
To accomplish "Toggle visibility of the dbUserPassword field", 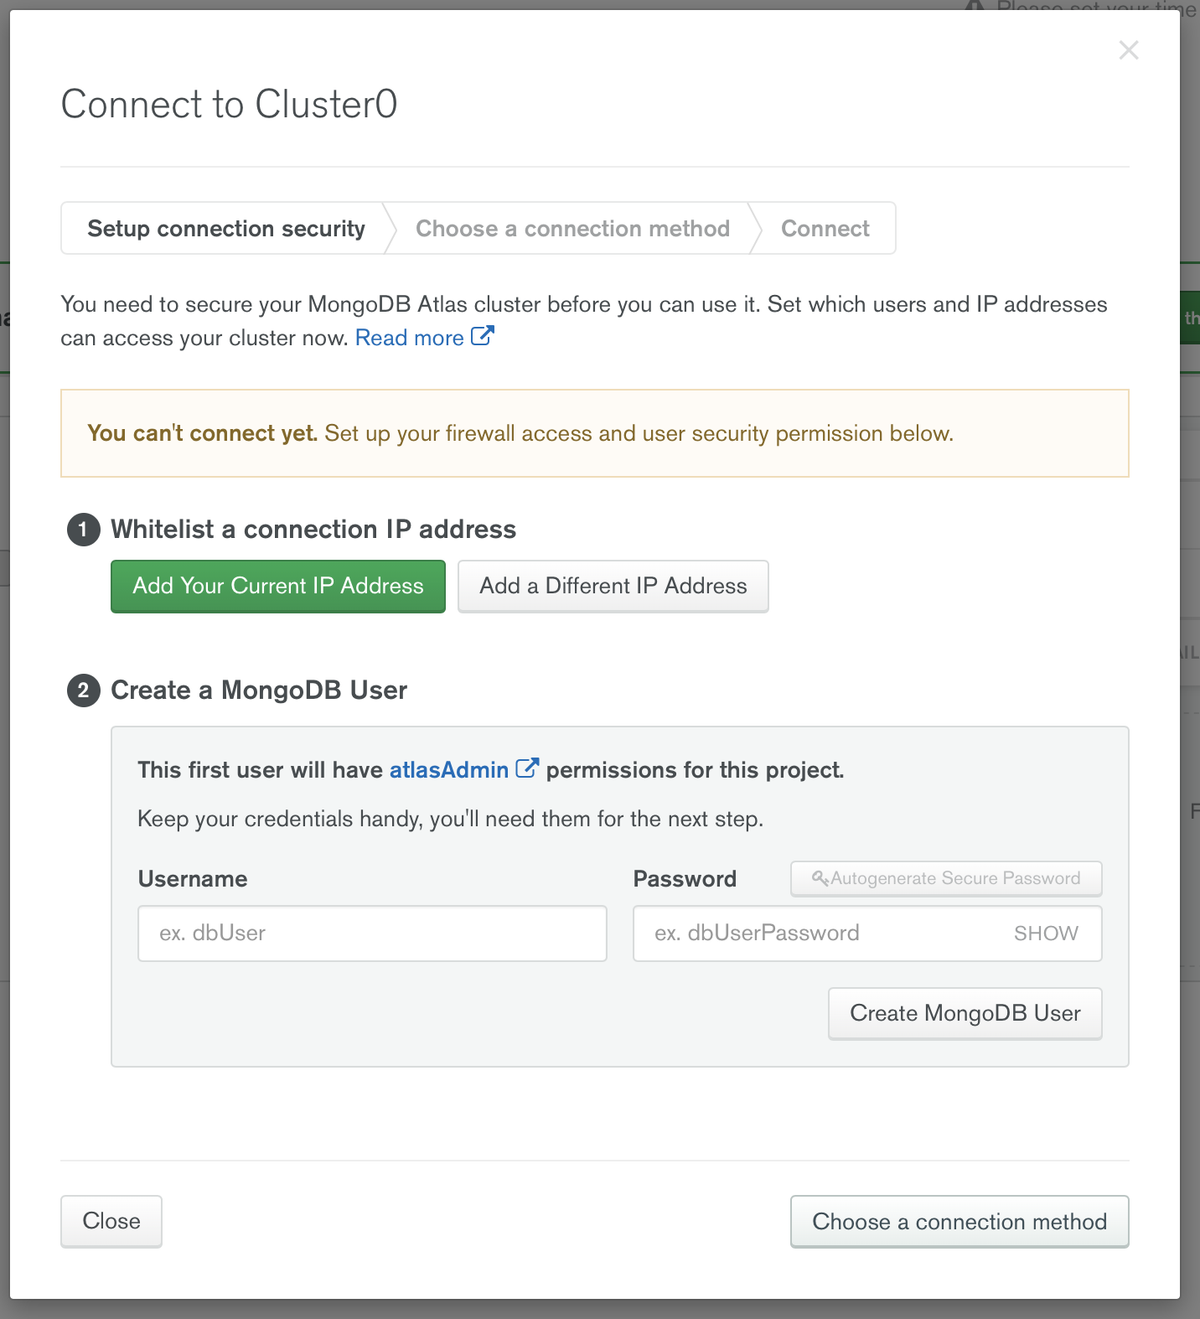I will 1046,933.
